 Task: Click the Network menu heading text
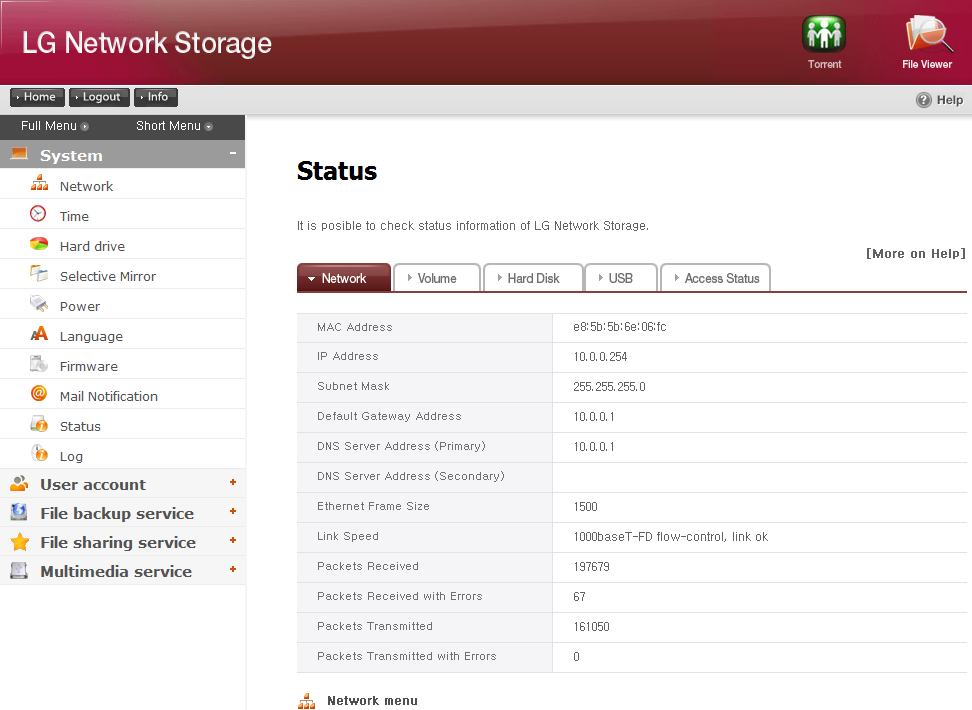[x=373, y=701]
